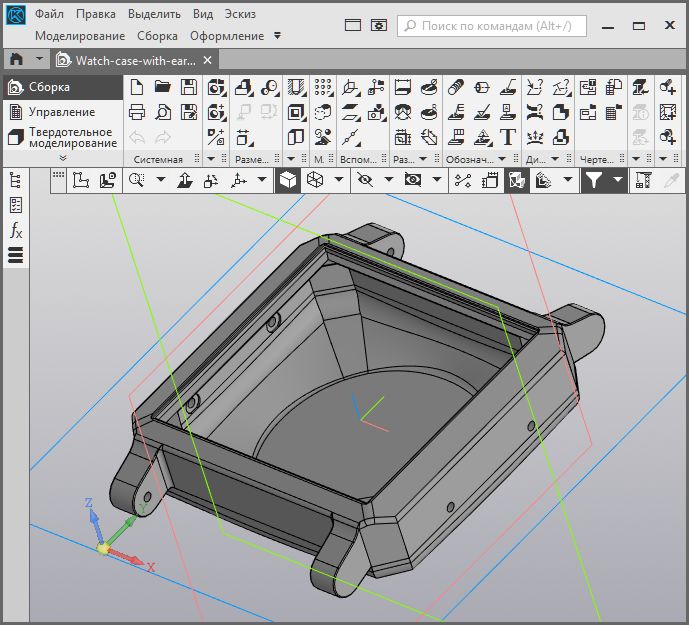Open the Вид menu
Viewport: 689px width, 625px height.
(203, 14)
